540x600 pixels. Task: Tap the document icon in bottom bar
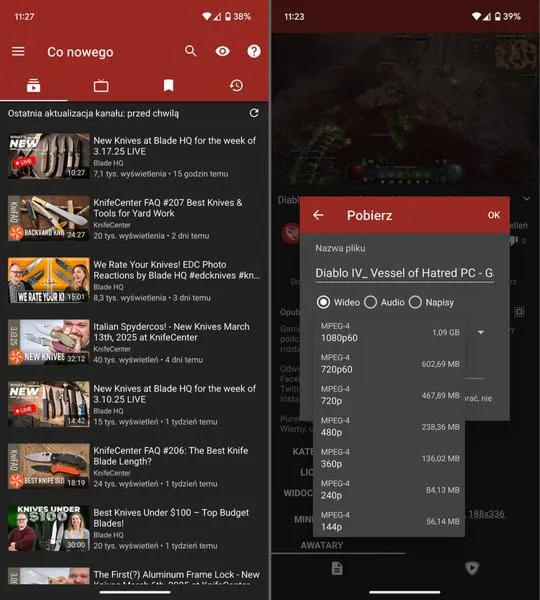tap(337, 568)
